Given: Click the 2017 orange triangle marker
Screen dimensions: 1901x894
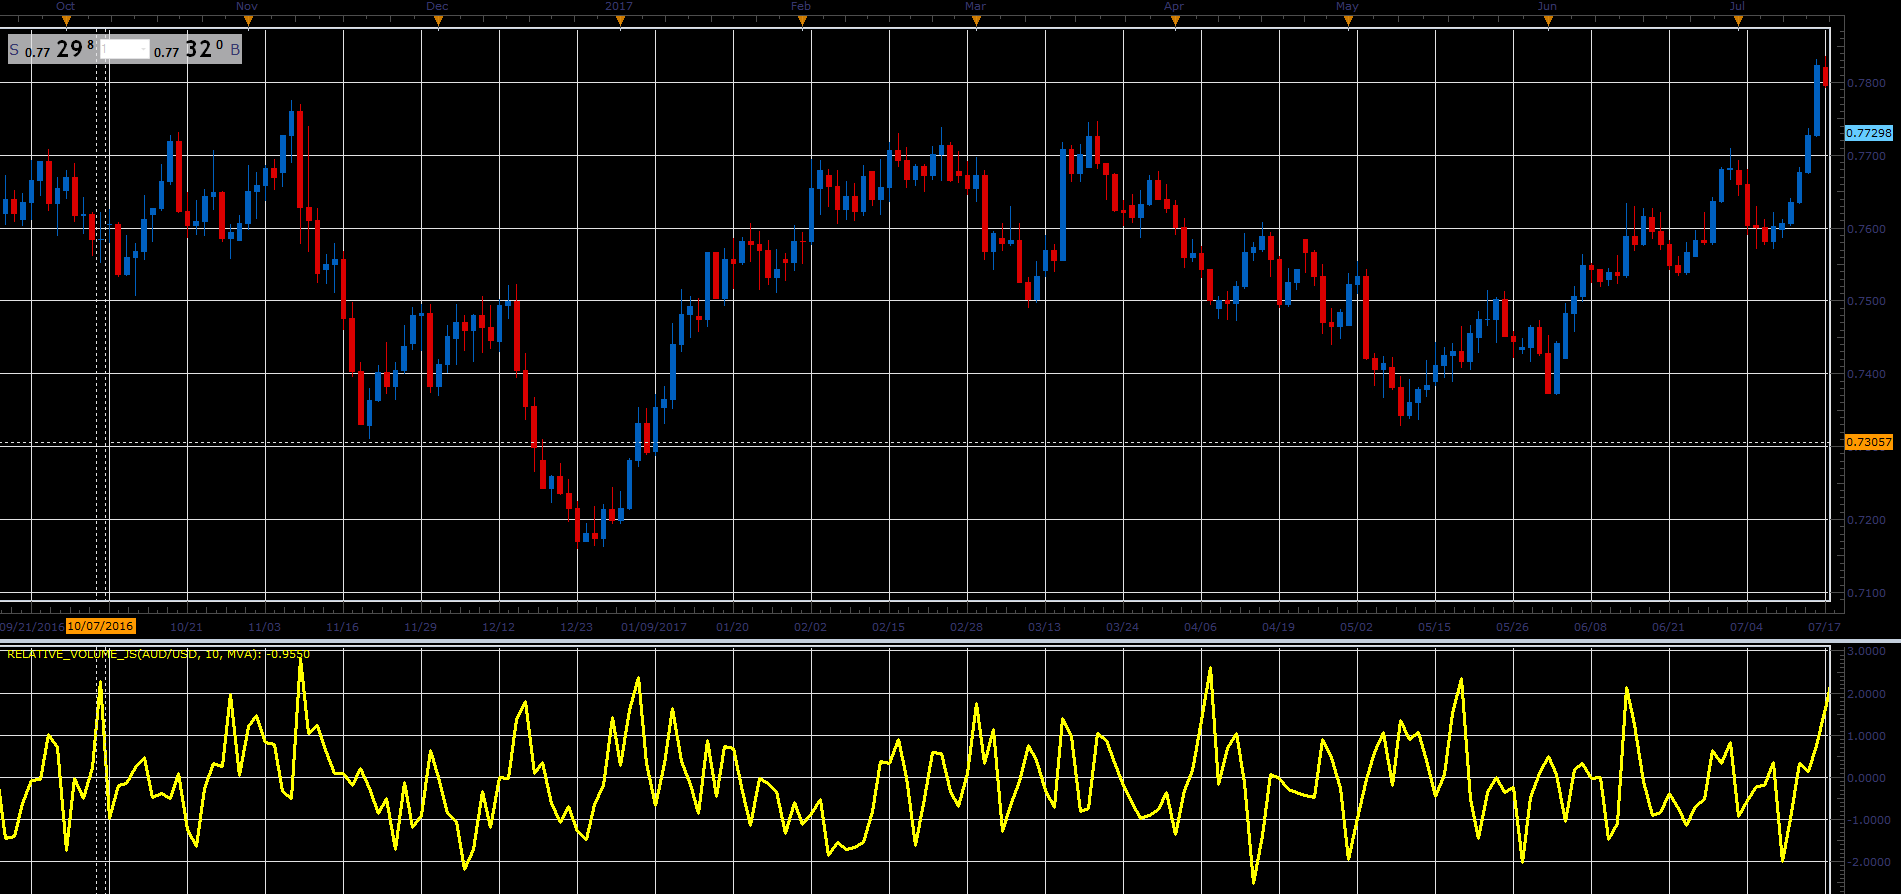Looking at the screenshot, I should (620, 21).
